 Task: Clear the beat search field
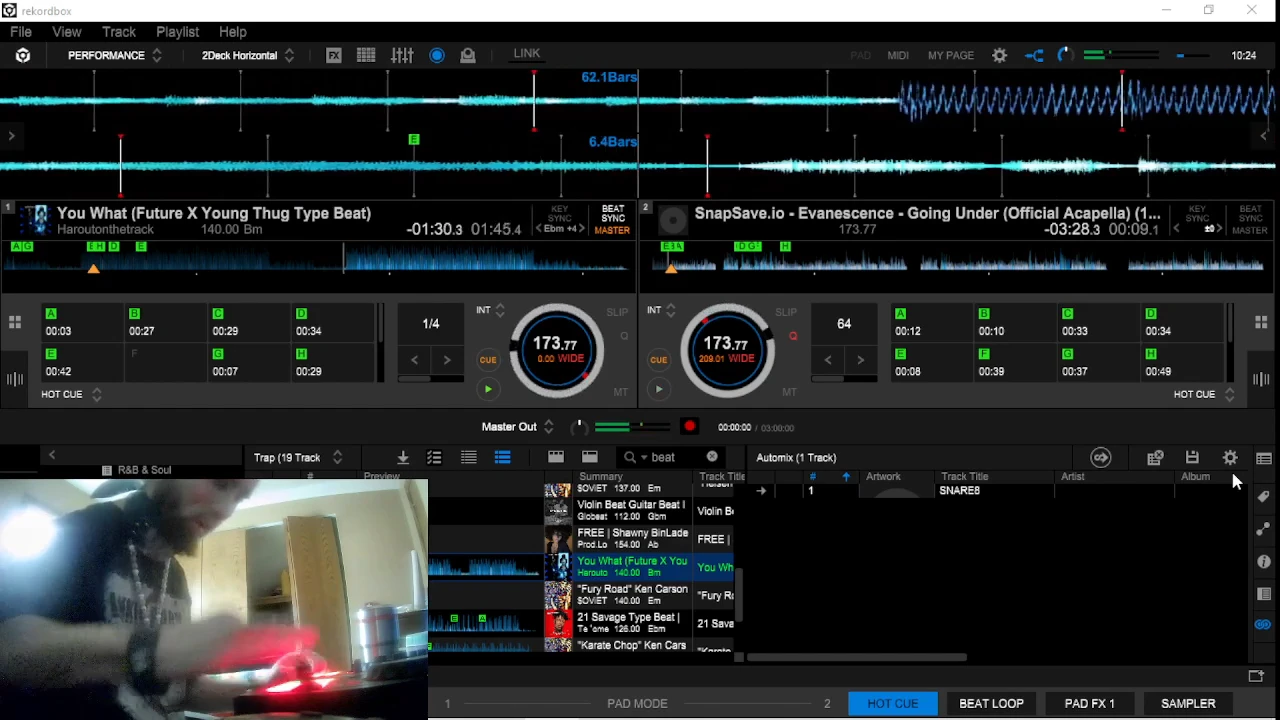712,457
